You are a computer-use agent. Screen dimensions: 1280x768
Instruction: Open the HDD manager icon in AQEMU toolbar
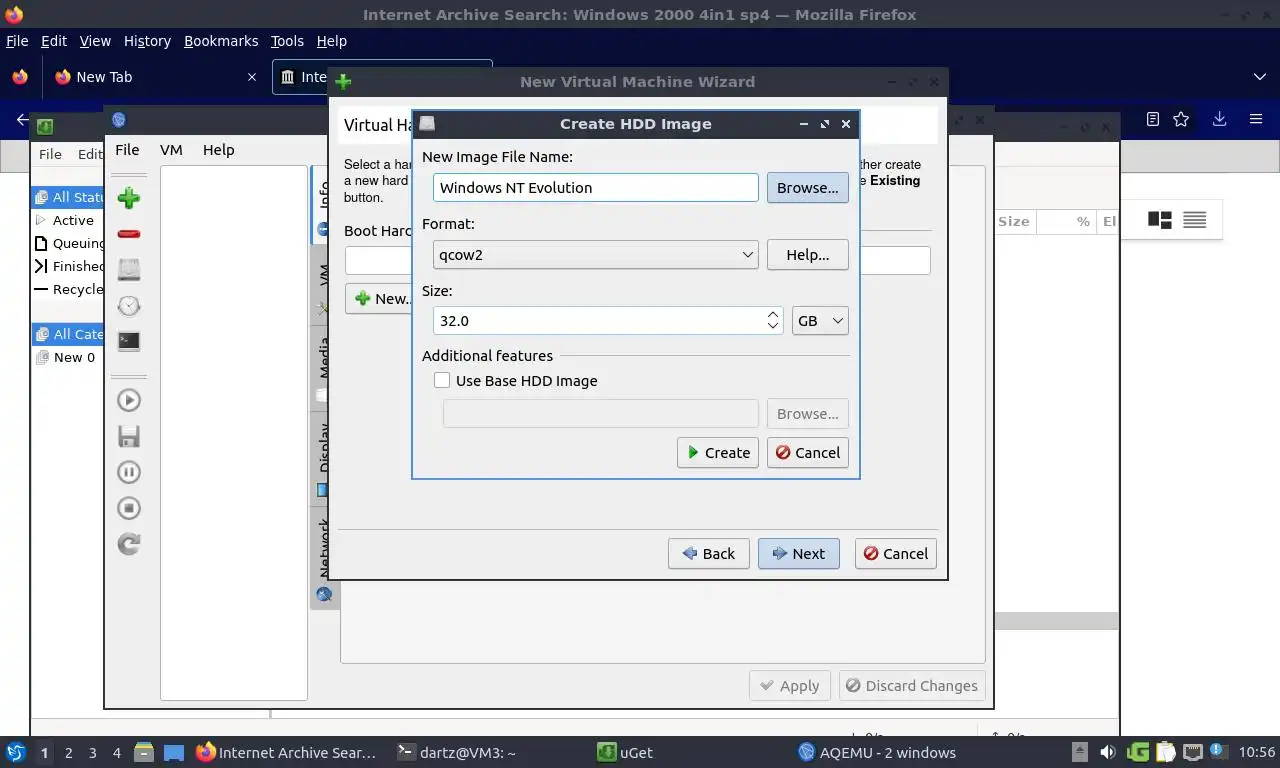point(129,269)
